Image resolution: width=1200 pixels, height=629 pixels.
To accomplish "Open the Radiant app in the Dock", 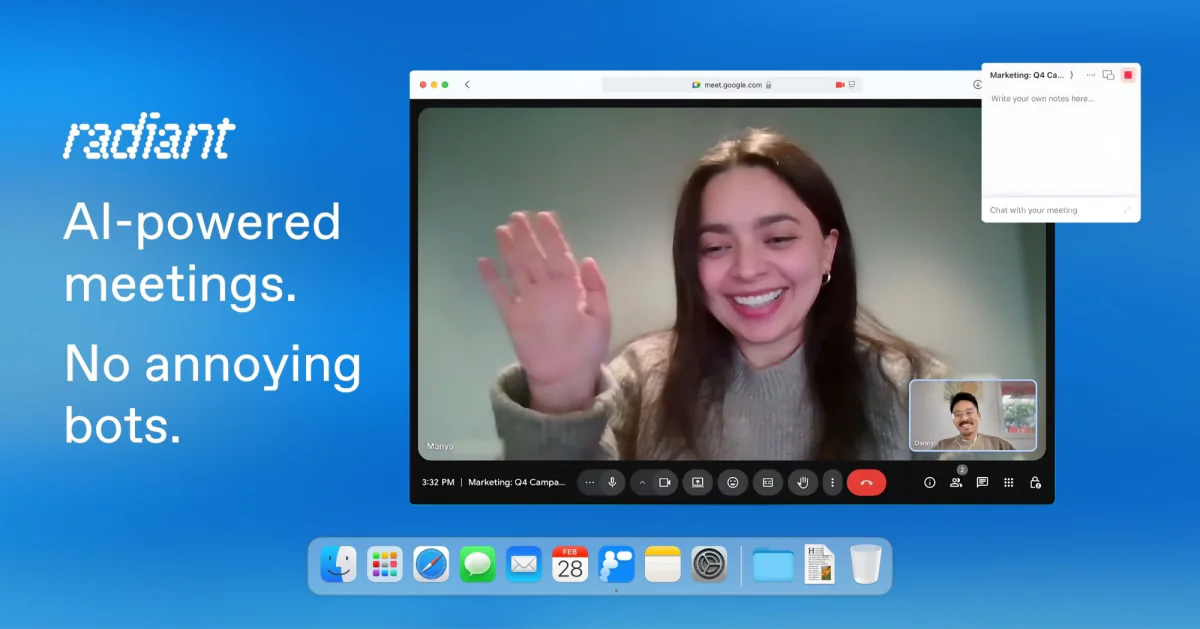I will (x=616, y=564).
